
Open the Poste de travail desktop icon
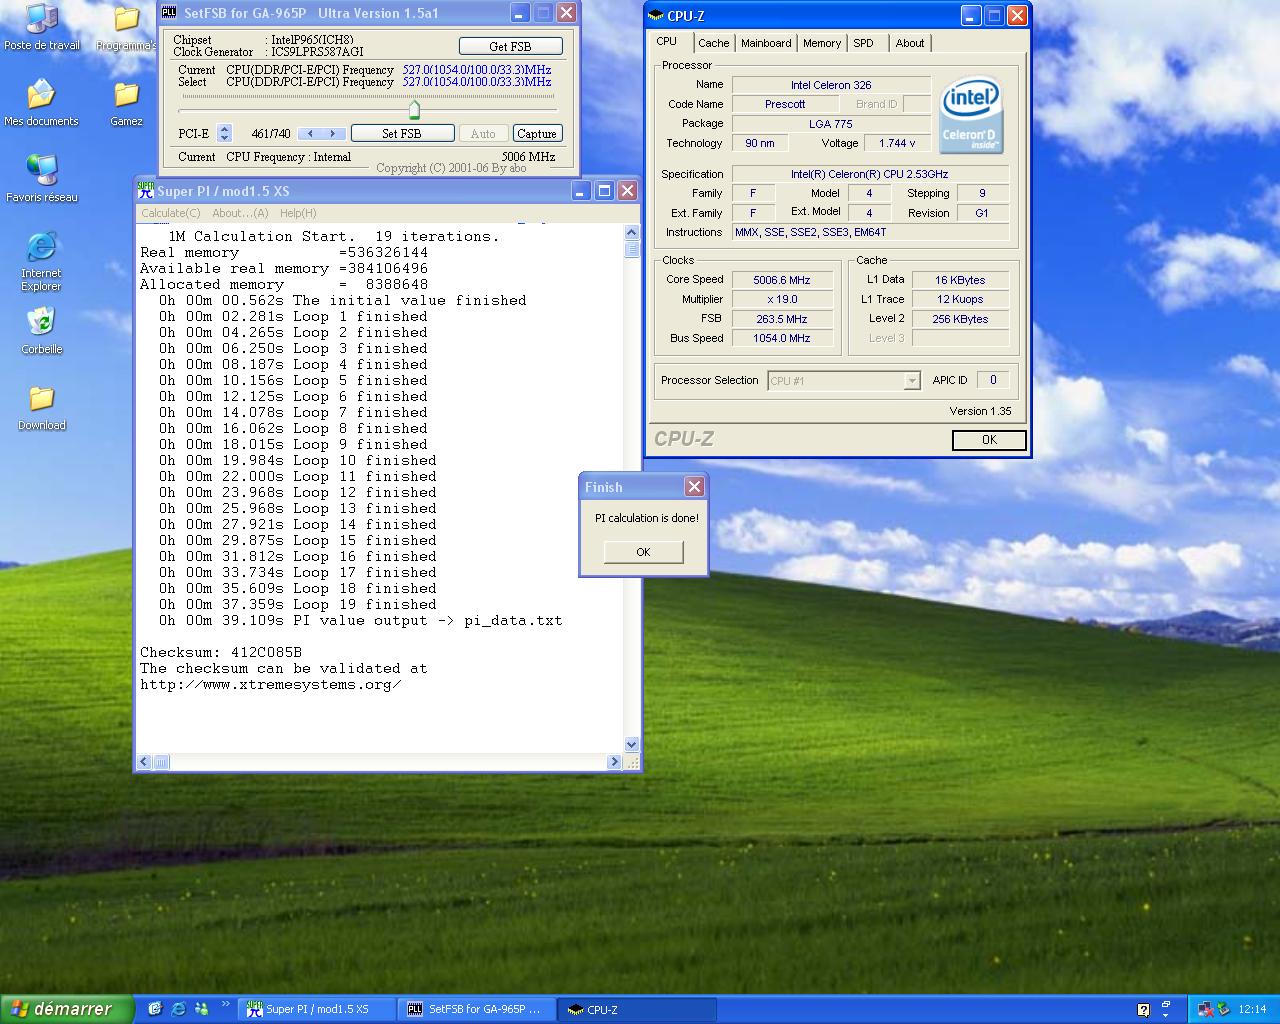point(41,27)
